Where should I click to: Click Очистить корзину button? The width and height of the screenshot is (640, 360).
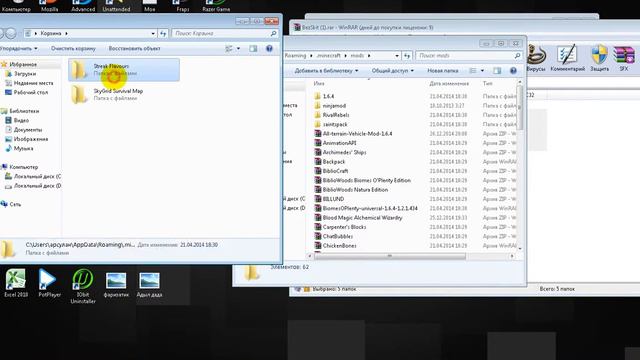tap(73, 49)
